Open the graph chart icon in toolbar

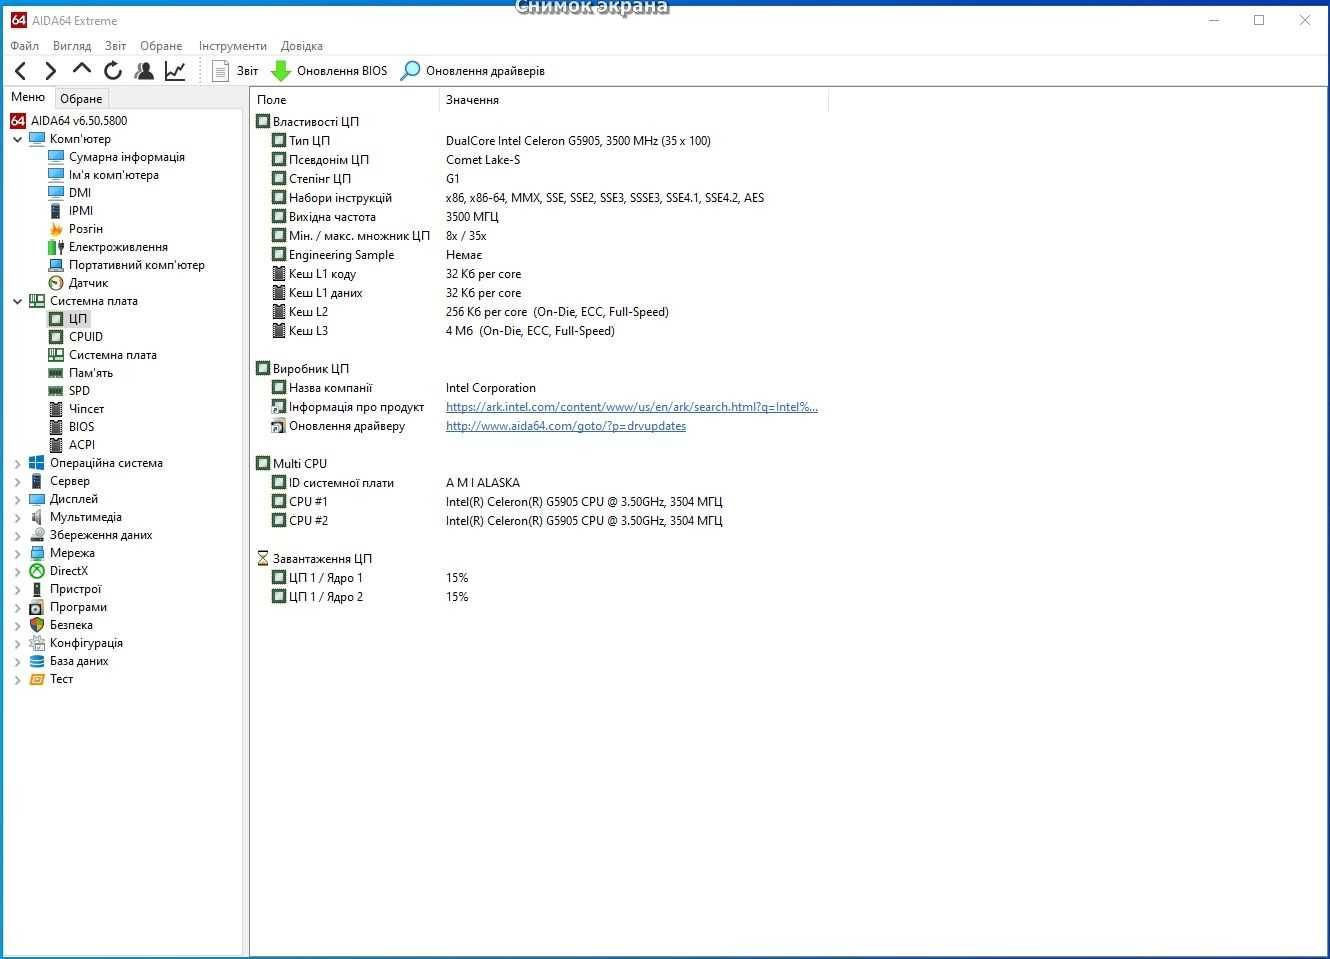pos(175,71)
